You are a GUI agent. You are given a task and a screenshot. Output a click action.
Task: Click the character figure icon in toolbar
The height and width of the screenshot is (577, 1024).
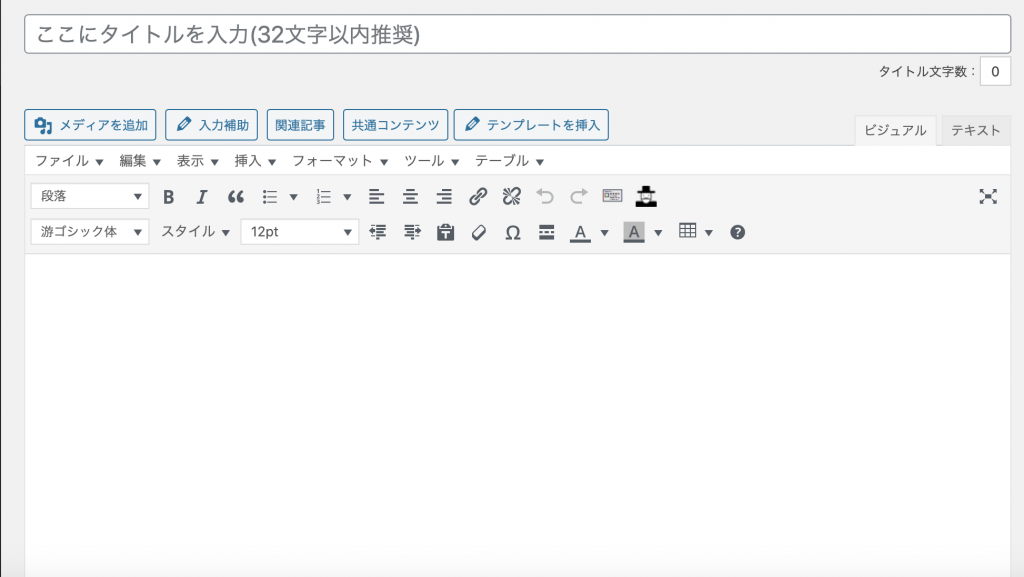click(646, 196)
